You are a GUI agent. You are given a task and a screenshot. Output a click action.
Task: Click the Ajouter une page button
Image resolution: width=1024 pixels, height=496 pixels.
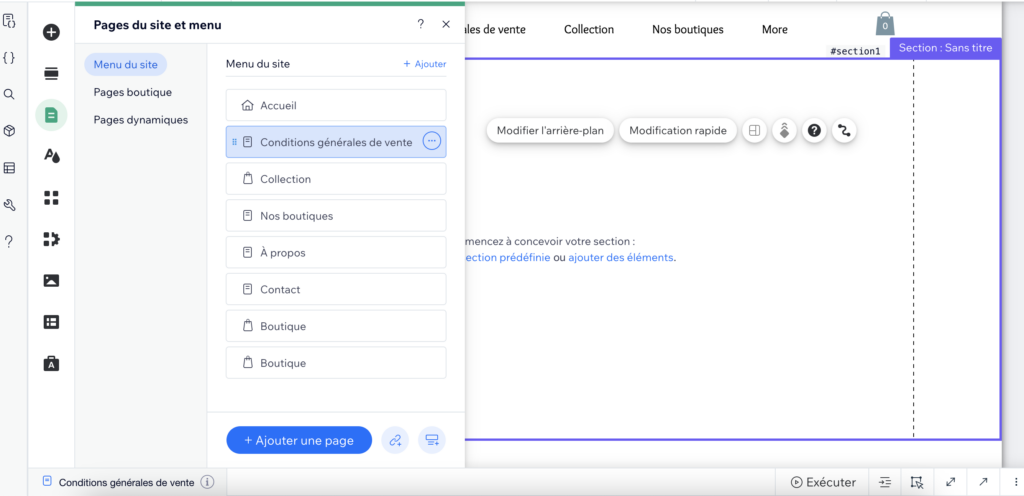pyautogui.click(x=299, y=440)
